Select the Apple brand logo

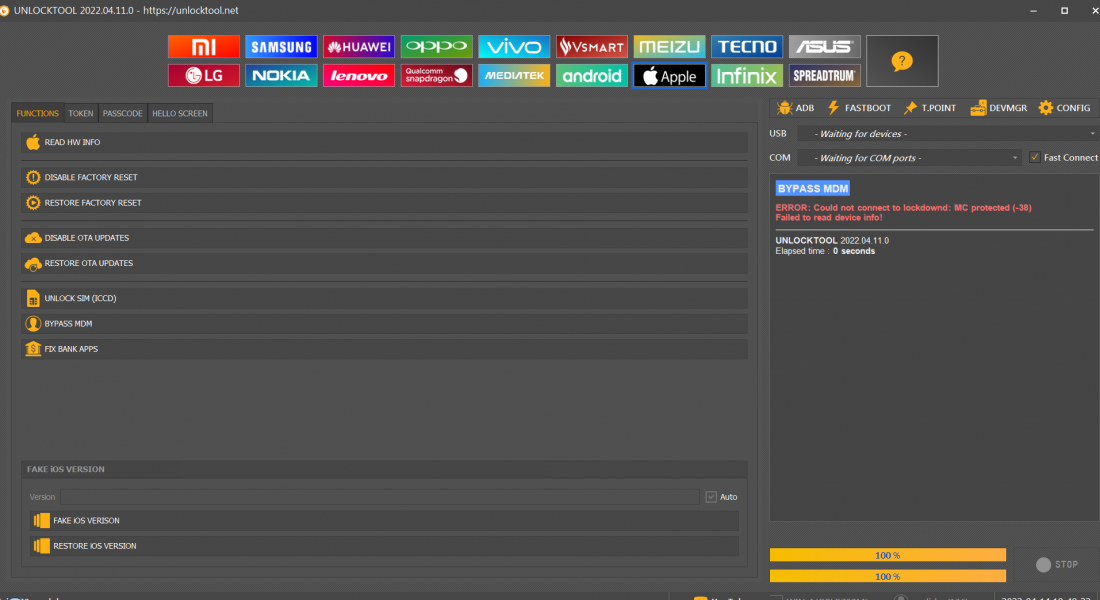[669, 75]
